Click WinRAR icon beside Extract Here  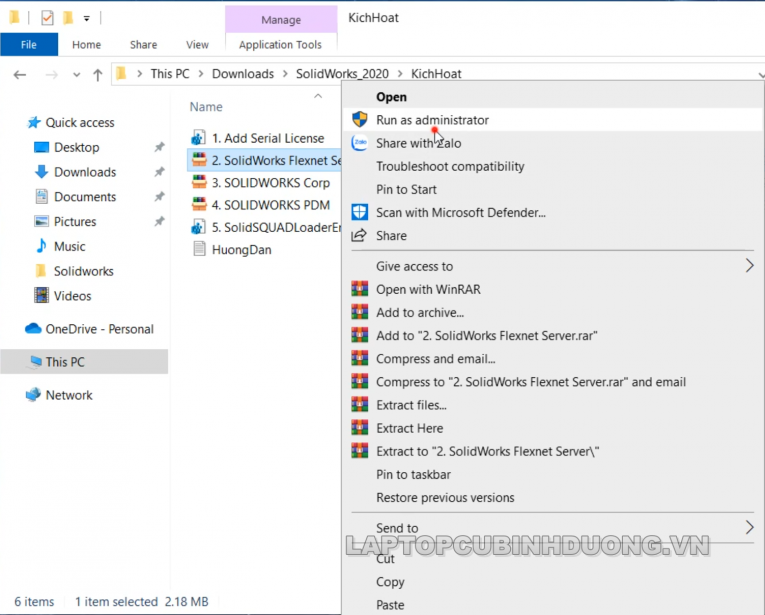pos(360,428)
